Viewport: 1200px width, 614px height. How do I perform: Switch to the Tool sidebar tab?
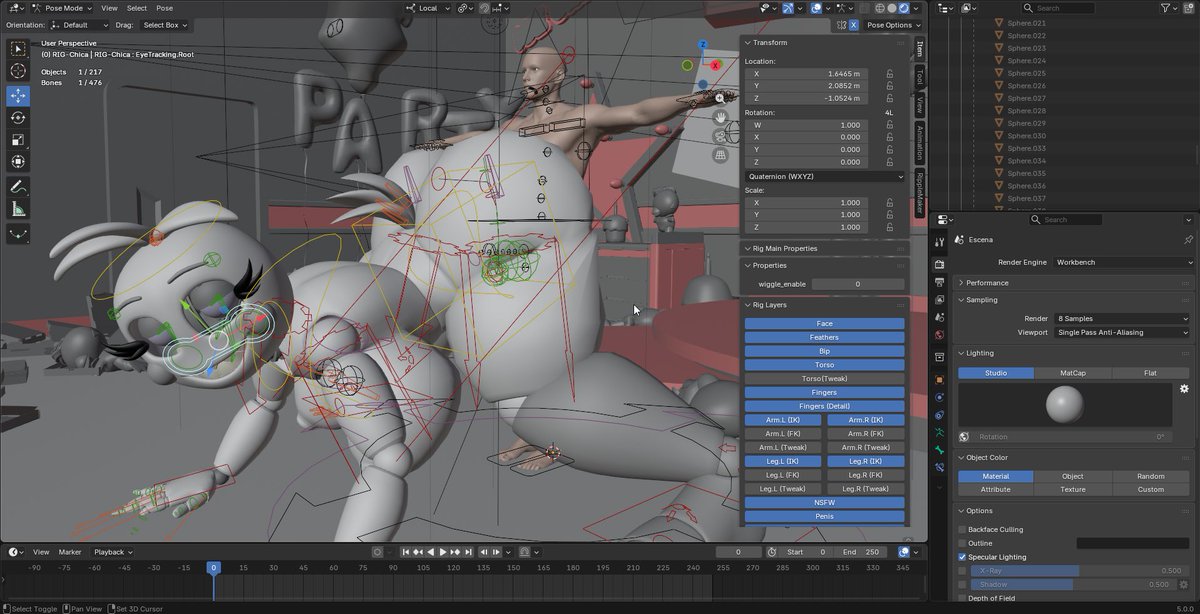click(920, 77)
